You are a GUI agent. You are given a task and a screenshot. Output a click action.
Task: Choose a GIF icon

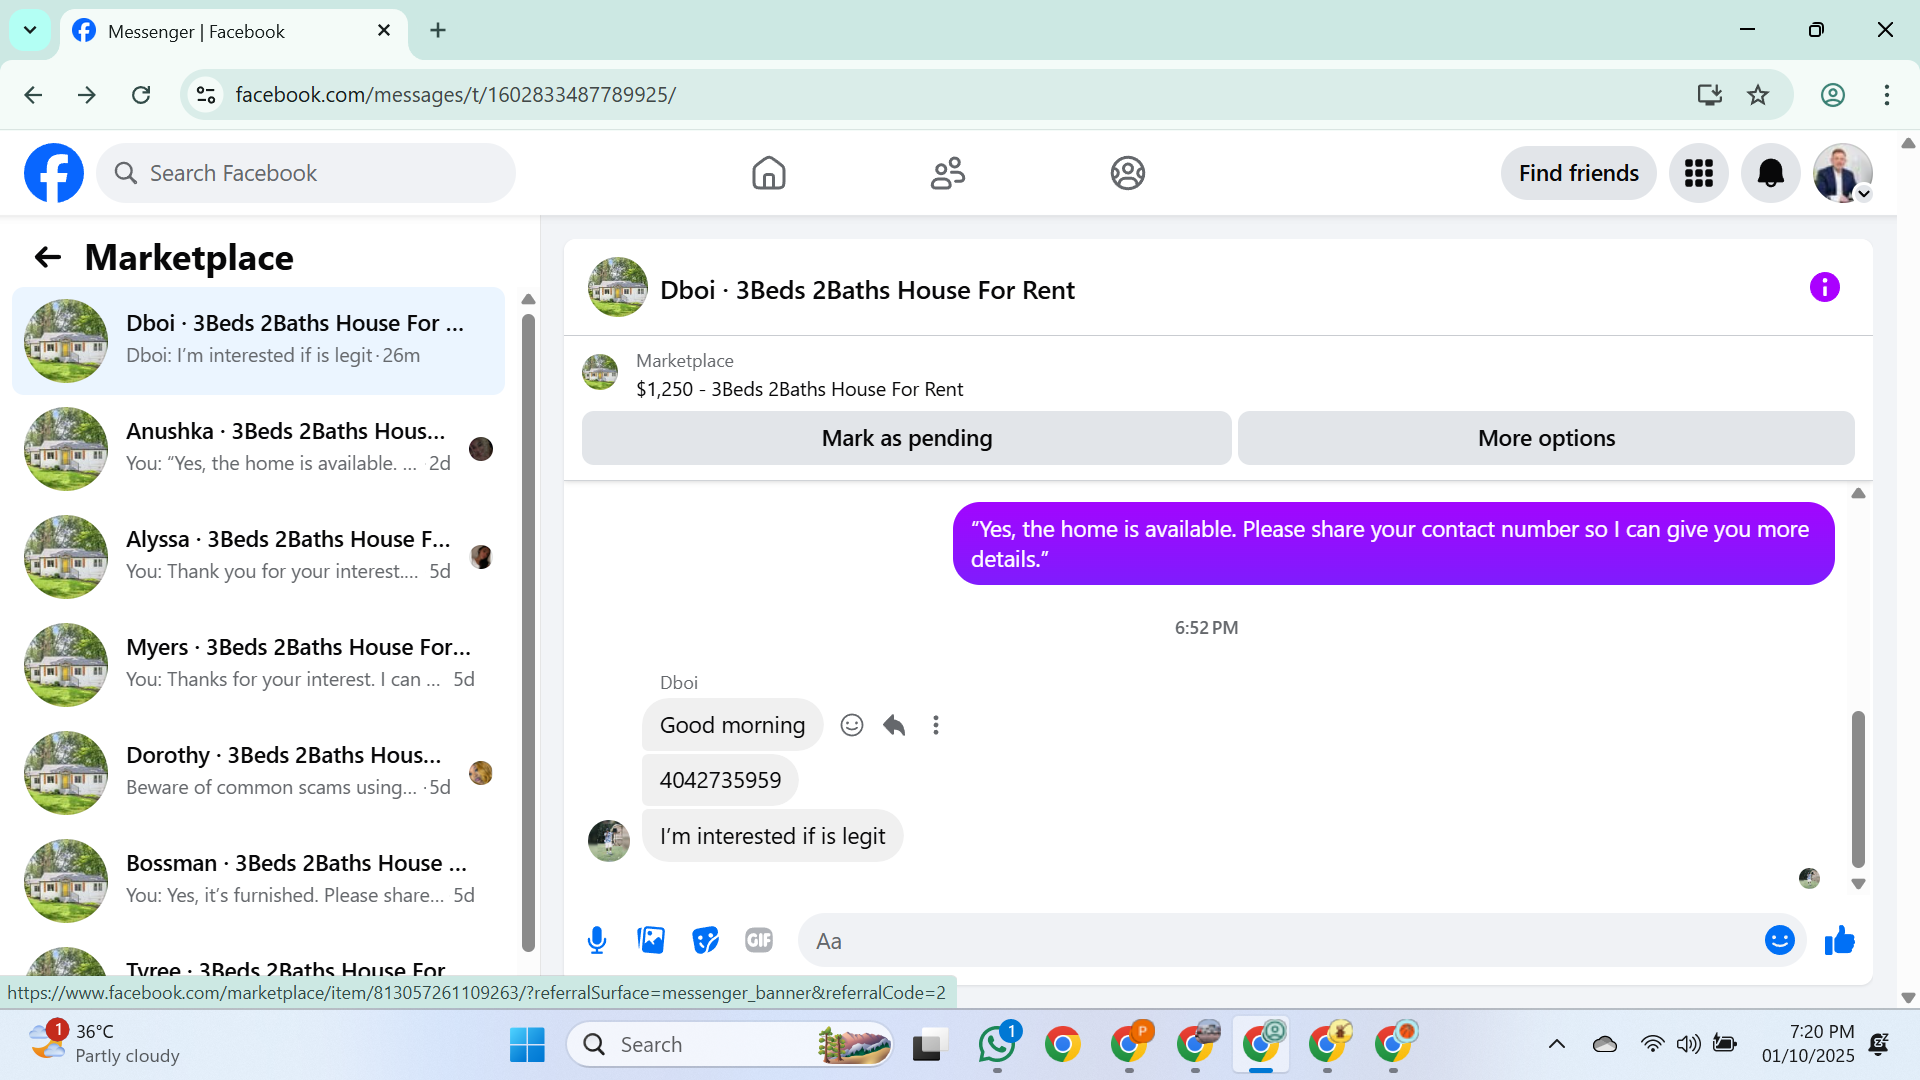coord(759,940)
